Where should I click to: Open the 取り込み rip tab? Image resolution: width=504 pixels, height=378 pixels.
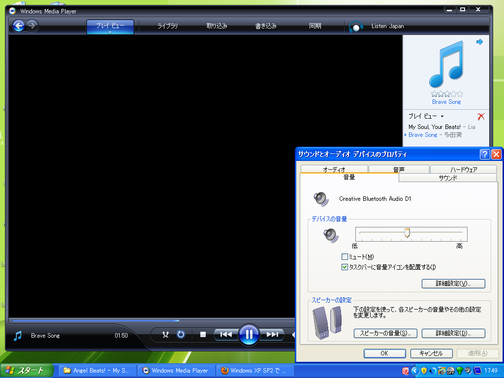point(217,26)
